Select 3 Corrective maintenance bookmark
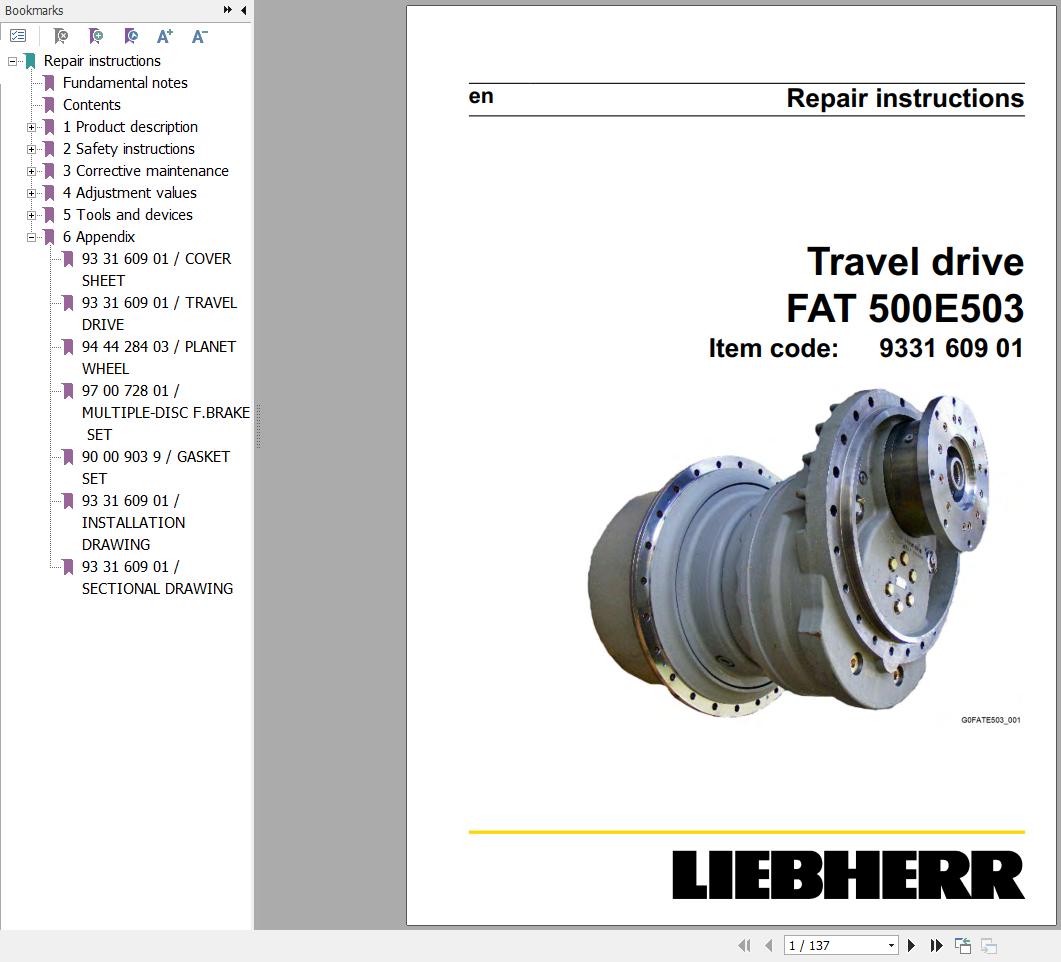Screen dimensions: 1061x962 pyautogui.click(x=145, y=170)
